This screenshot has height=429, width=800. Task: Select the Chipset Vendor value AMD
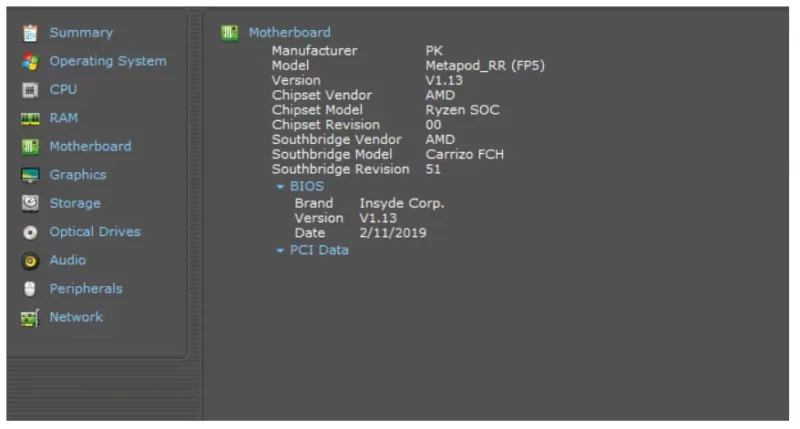click(x=440, y=95)
